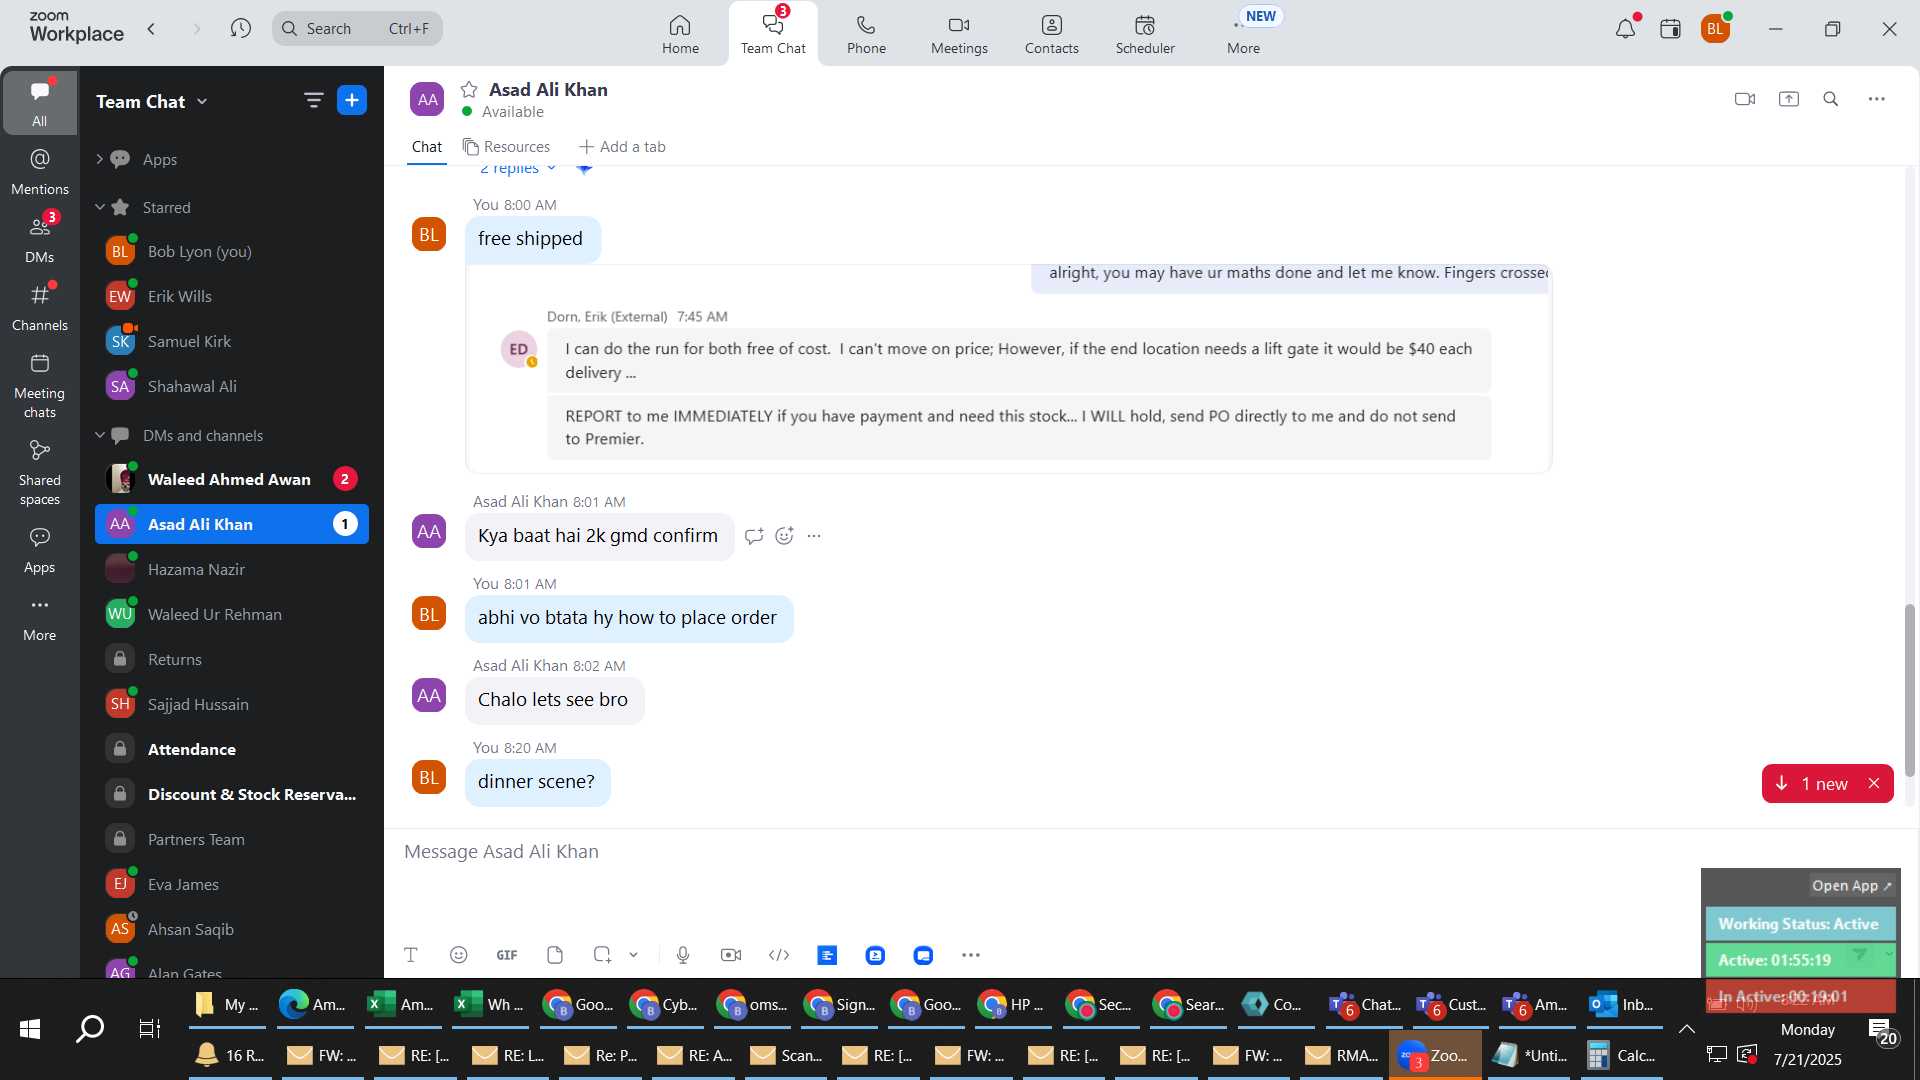Open the calendar icon in top bar

(x=1670, y=29)
